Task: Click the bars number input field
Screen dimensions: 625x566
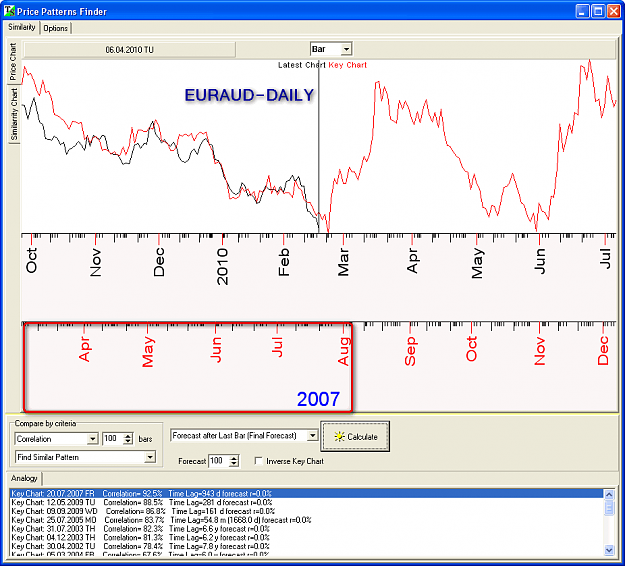Action: pos(112,439)
